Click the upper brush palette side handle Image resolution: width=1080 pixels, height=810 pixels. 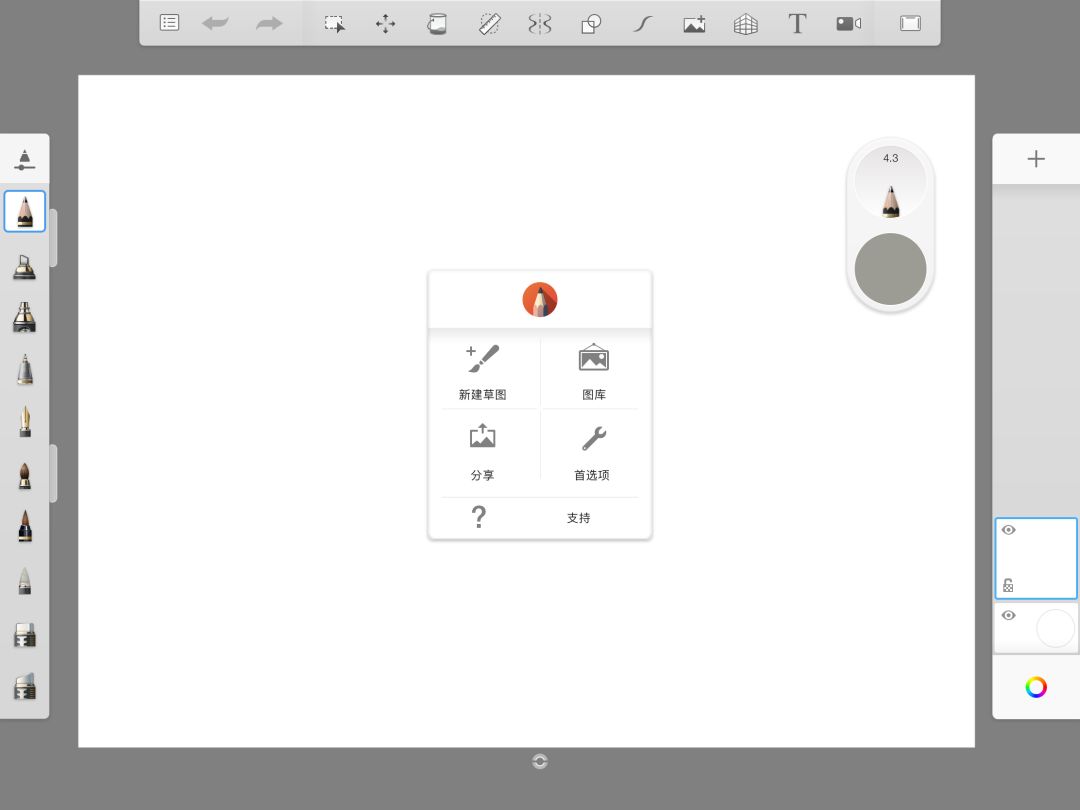53,238
